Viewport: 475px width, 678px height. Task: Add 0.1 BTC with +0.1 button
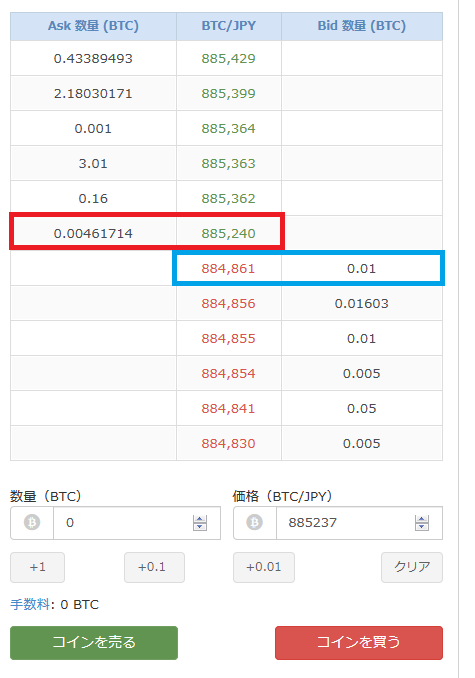(x=154, y=567)
